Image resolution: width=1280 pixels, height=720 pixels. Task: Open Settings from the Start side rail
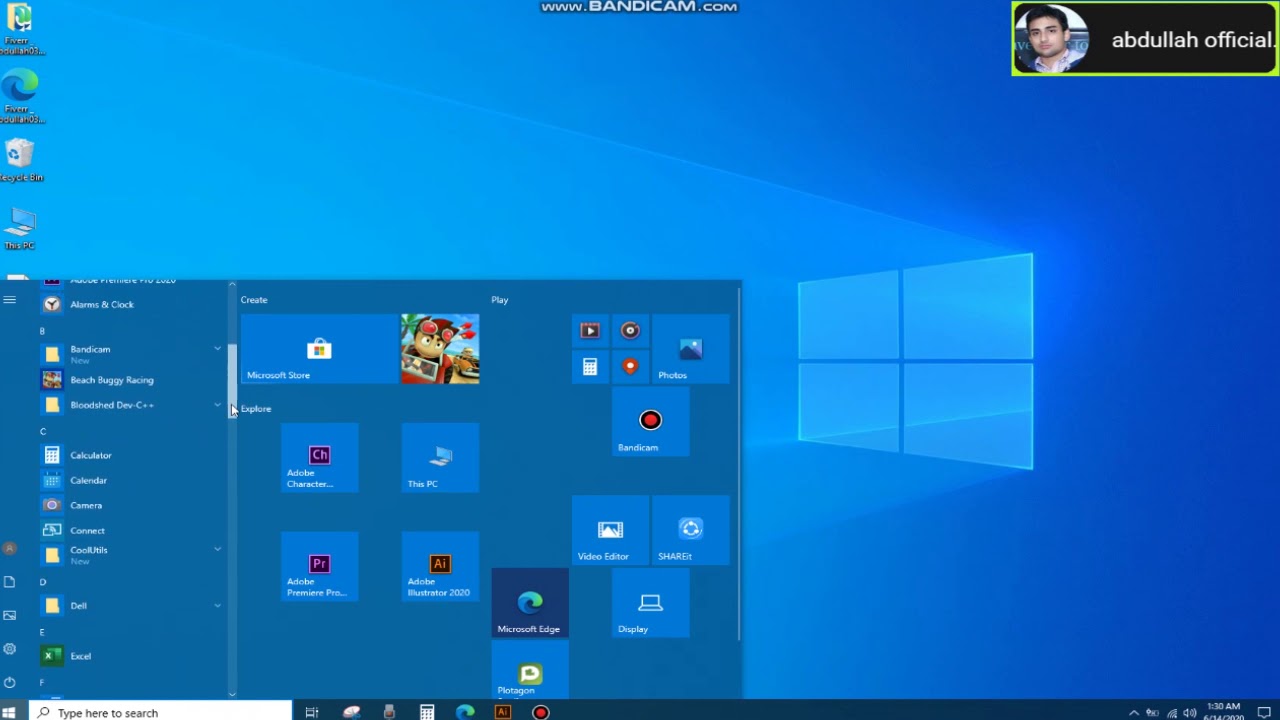click(x=10, y=649)
